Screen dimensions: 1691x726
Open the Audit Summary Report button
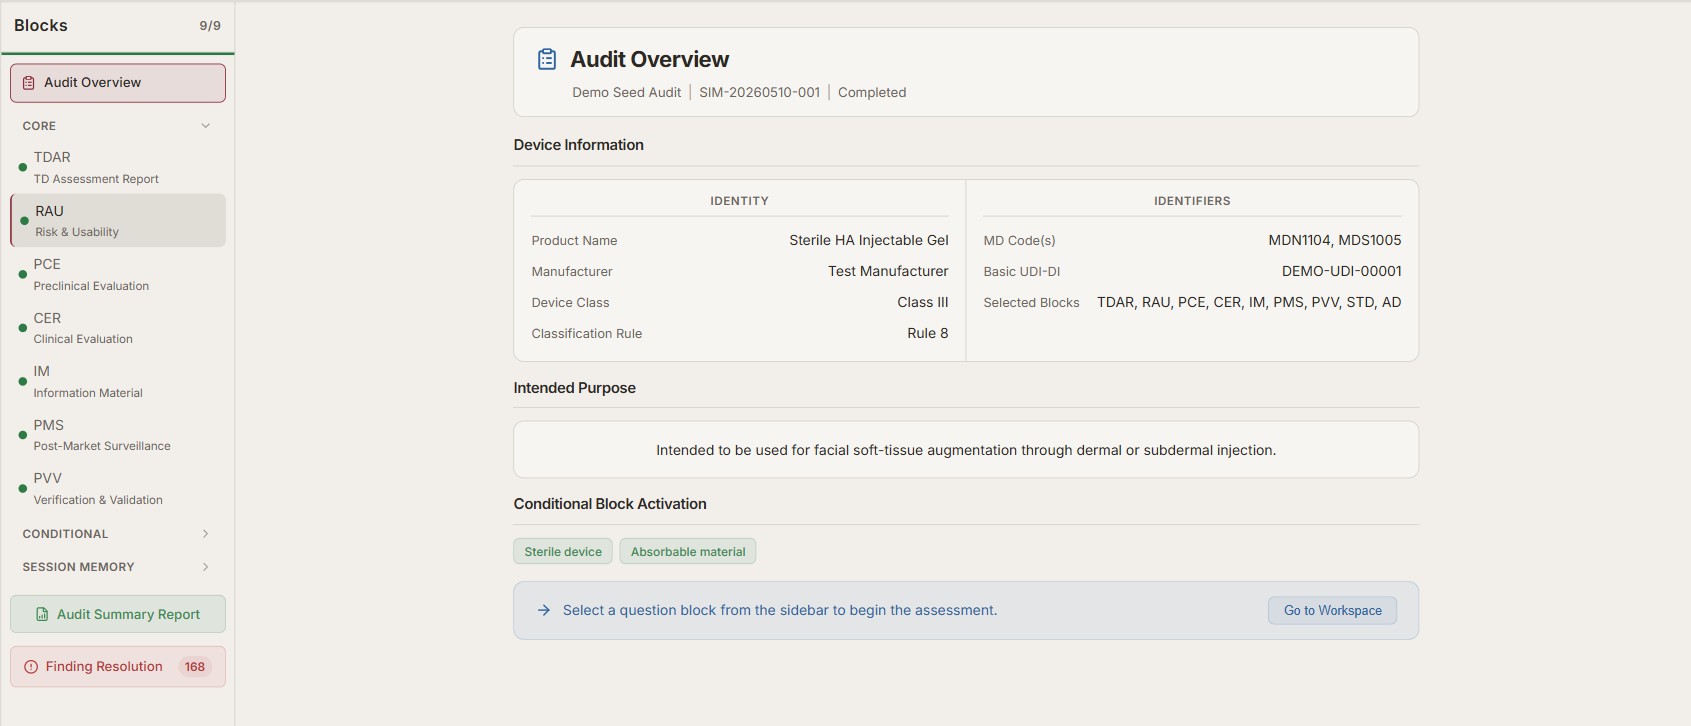pyautogui.click(x=118, y=614)
